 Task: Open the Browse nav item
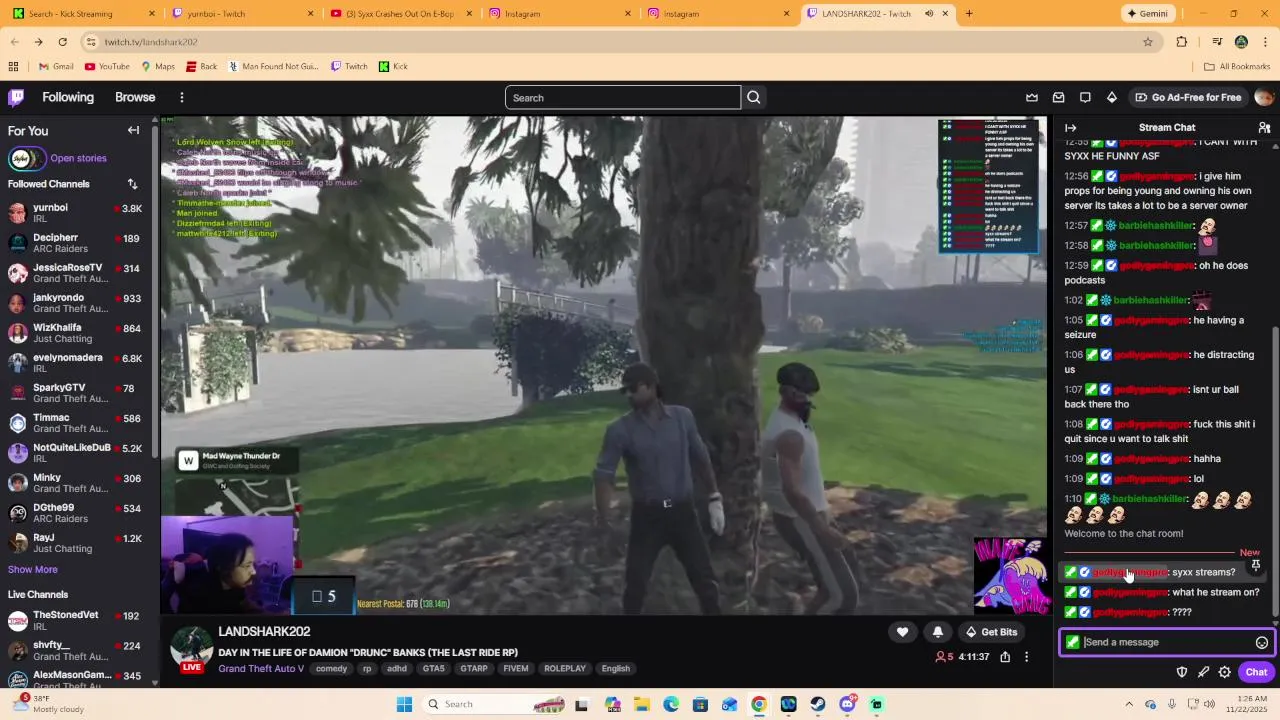pos(135,97)
